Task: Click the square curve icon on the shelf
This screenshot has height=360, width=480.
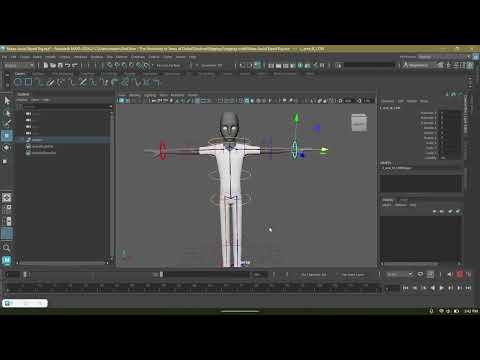Action: coord(29,82)
